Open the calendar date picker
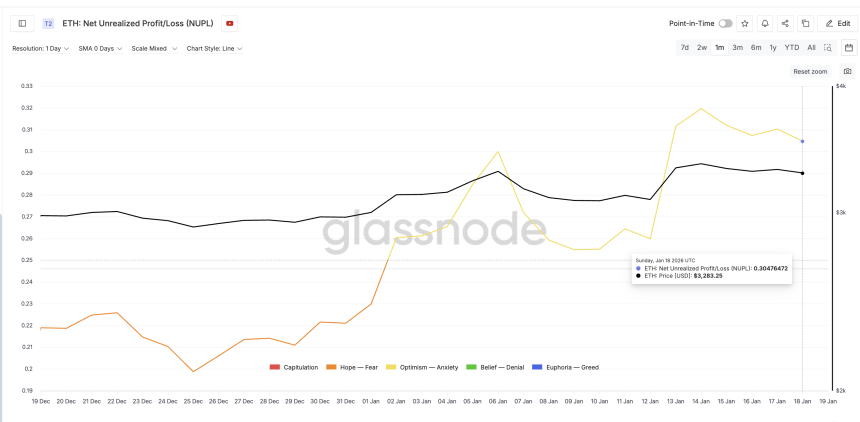This screenshot has height=422, width=860. click(849, 47)
